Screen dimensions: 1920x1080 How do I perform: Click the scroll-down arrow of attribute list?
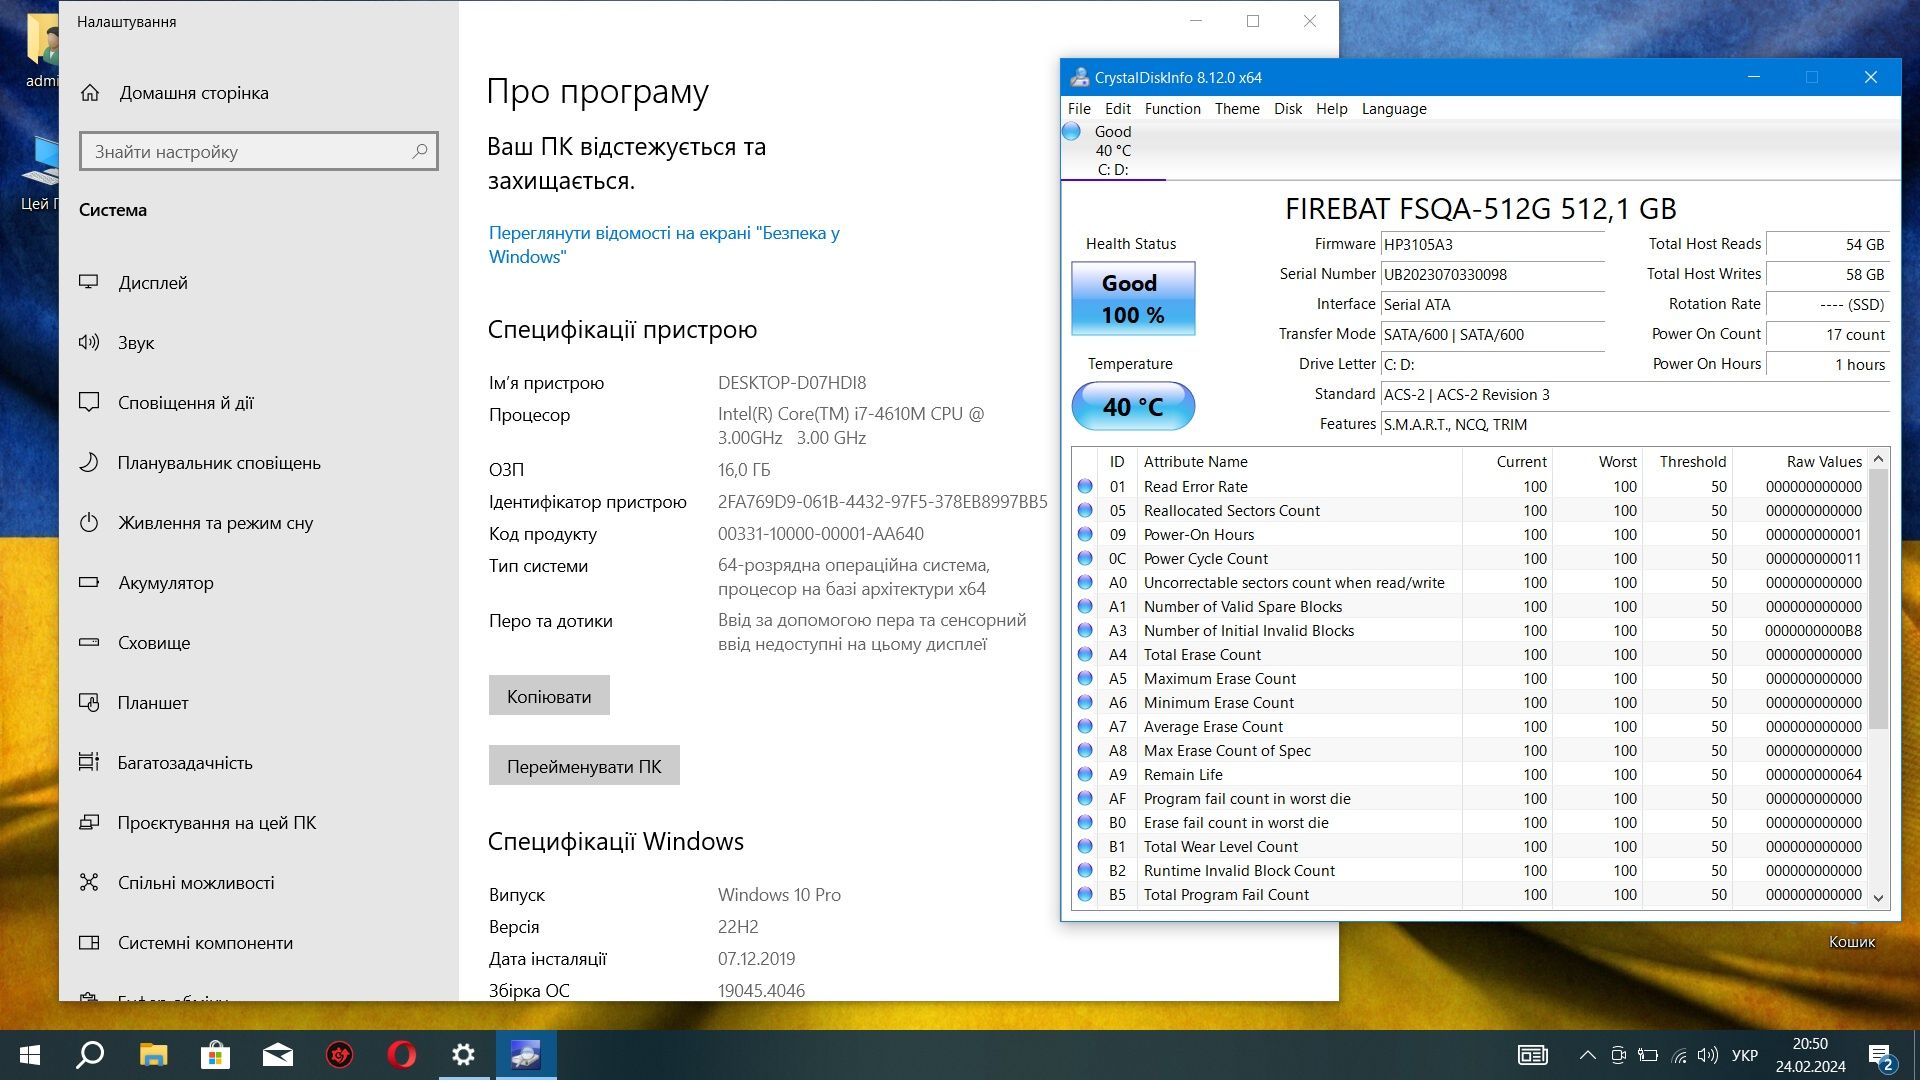[x=1878, y=897]
